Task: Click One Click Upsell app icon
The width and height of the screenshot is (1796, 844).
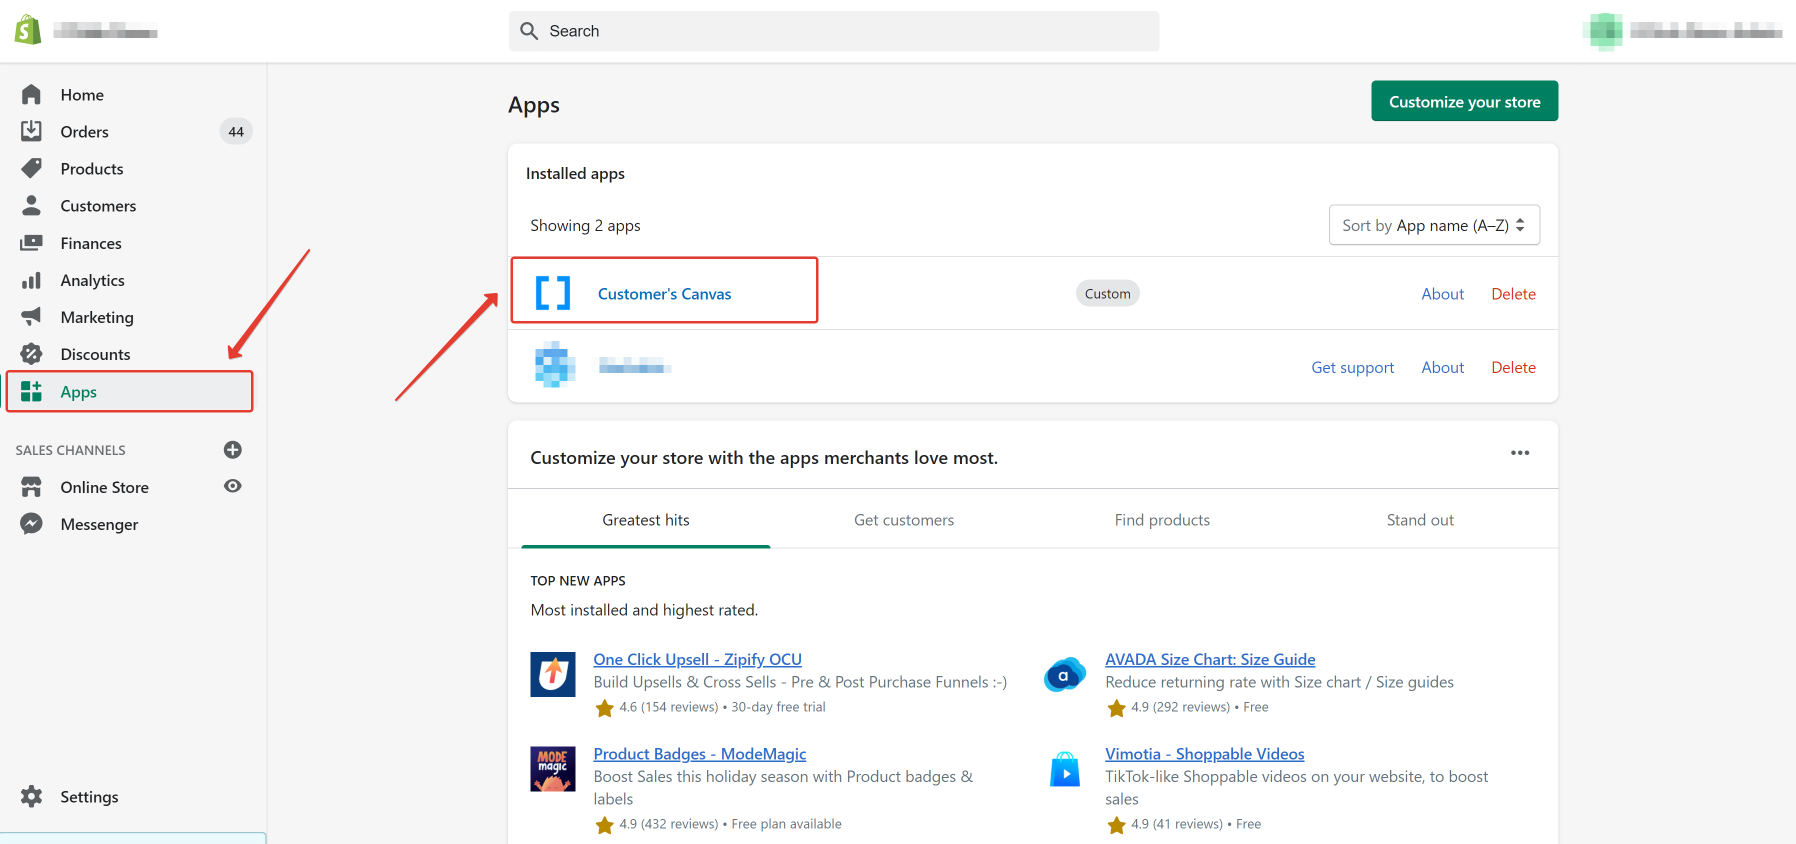Action: pos(553,674)
